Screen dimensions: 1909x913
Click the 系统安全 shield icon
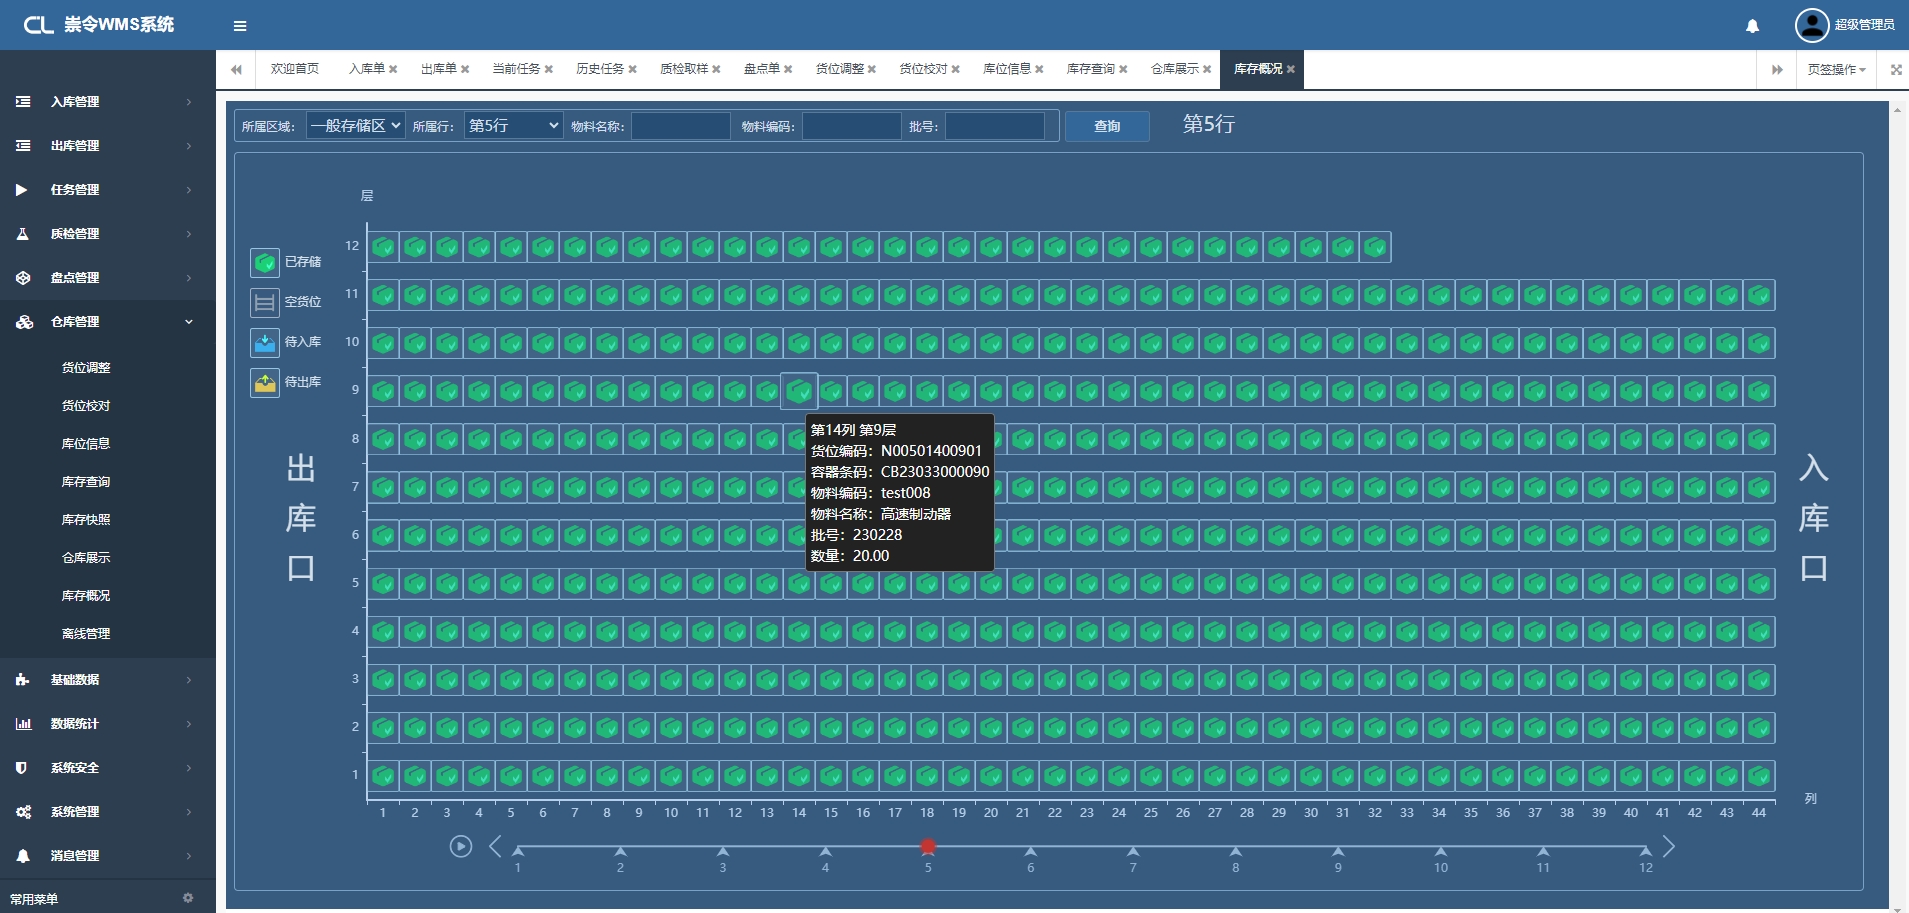[x=22, y=768]
